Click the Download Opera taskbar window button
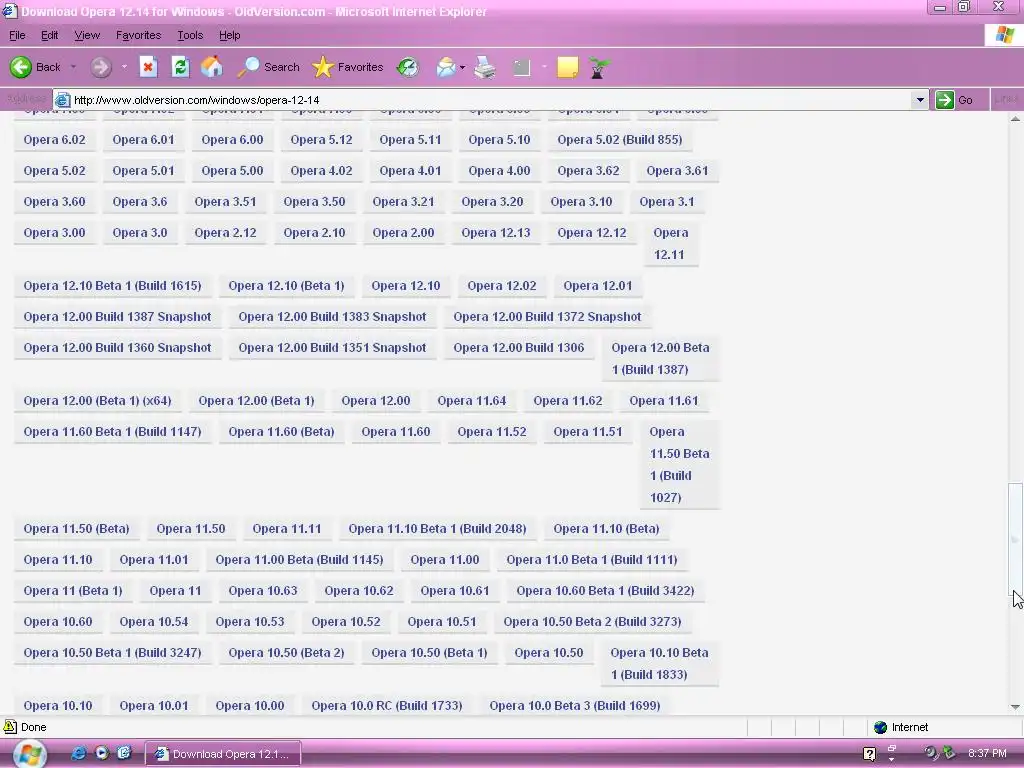The width and height of the screenshot is (1024, 768). (222, 754)
